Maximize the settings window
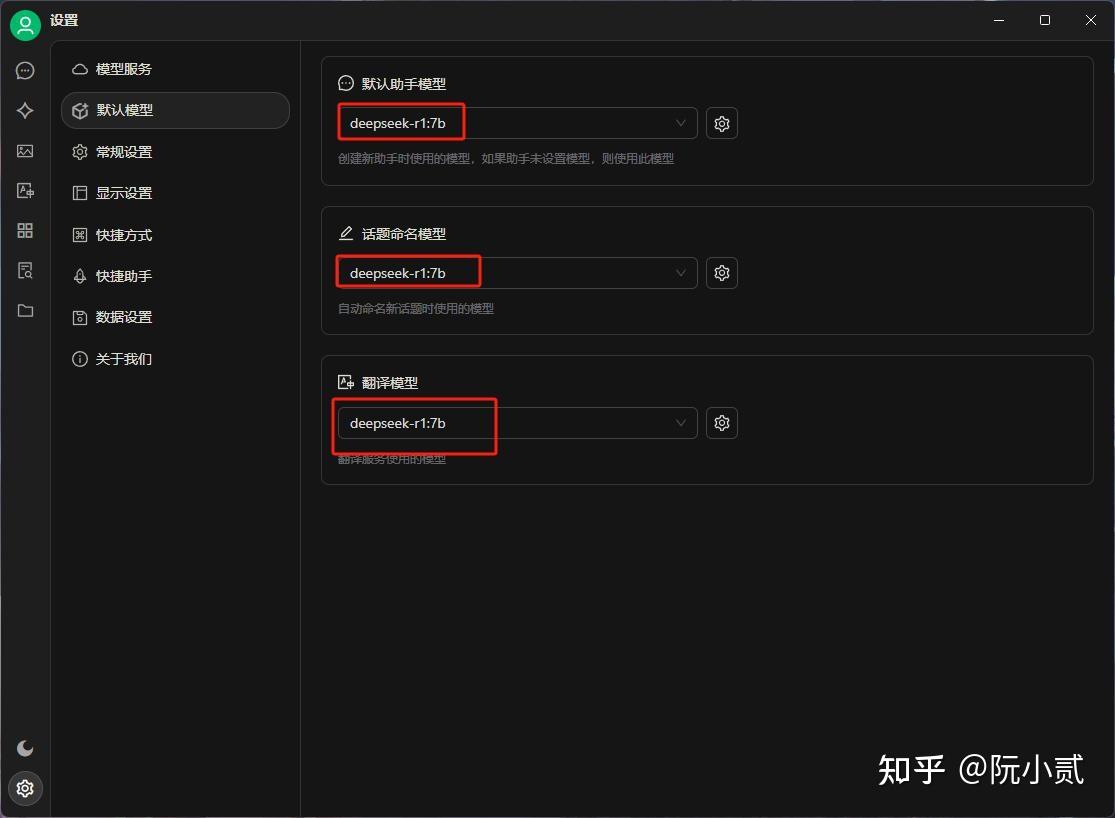 (x=1045, y=20)
